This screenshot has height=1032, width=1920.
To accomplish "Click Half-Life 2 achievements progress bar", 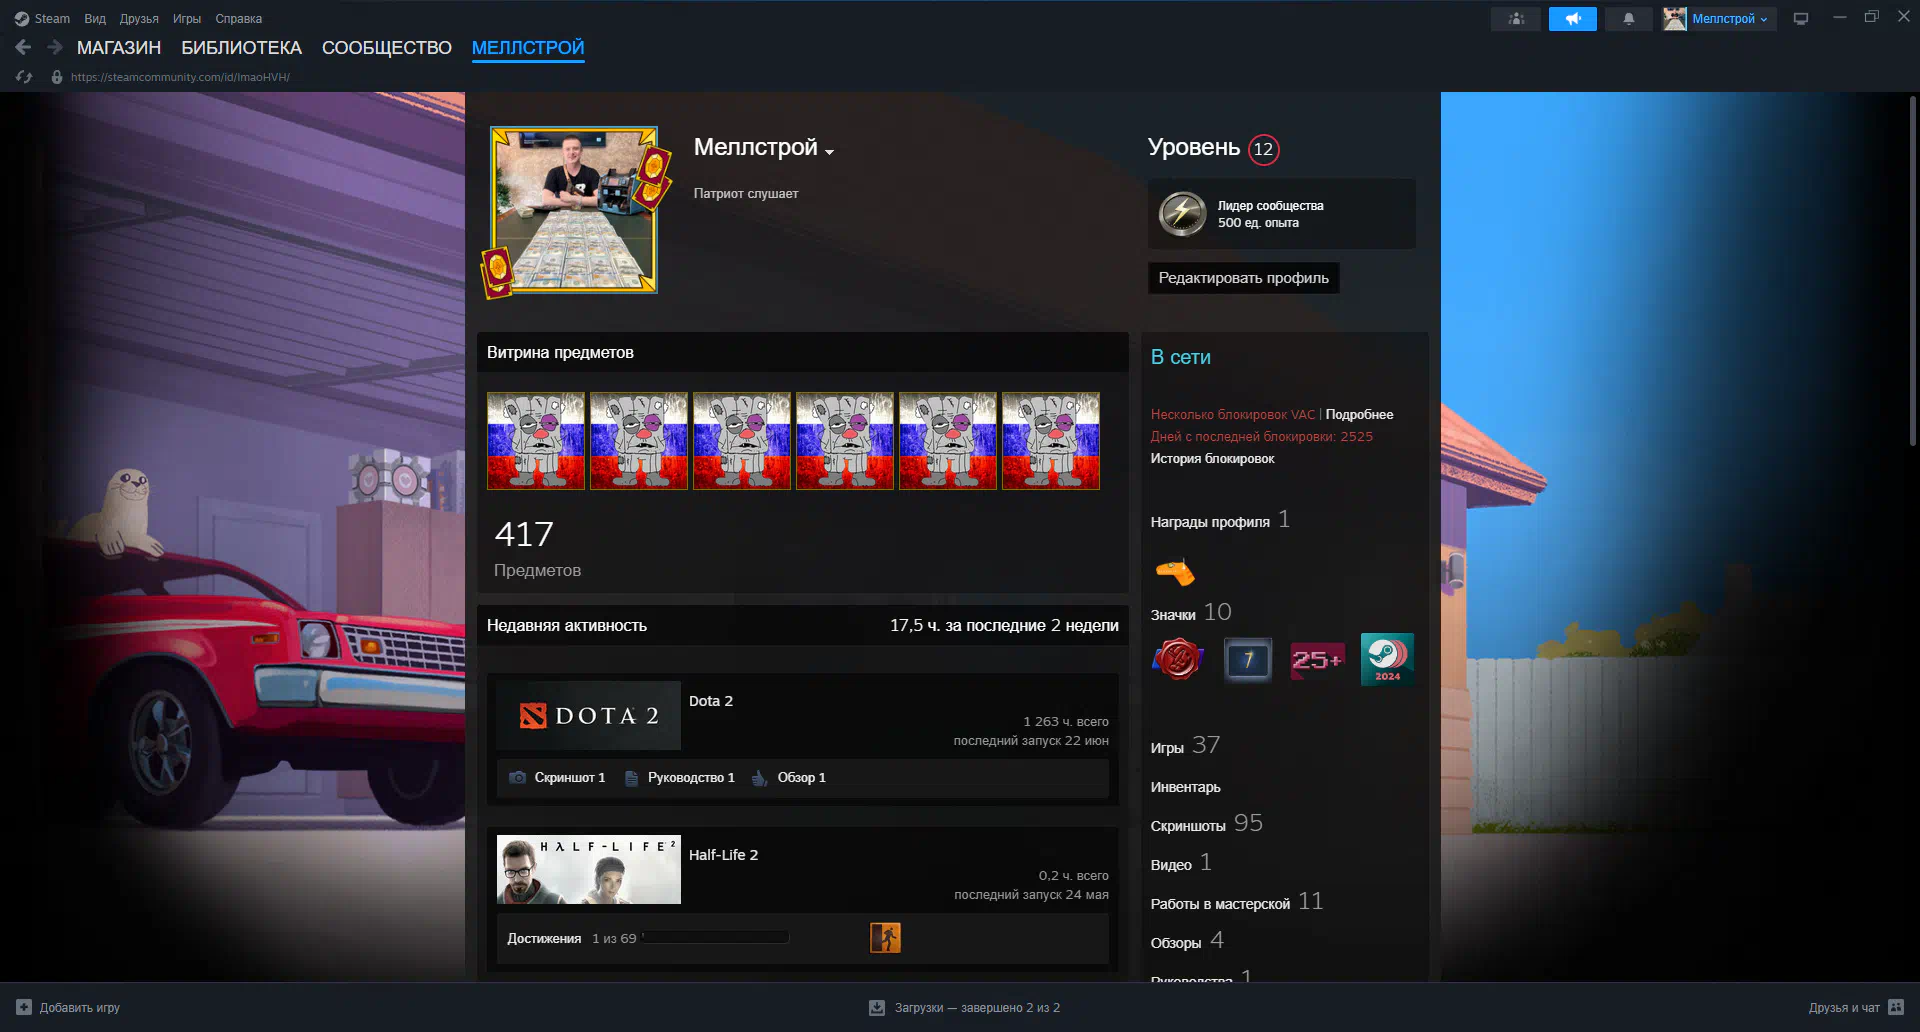I will [716, 938].
